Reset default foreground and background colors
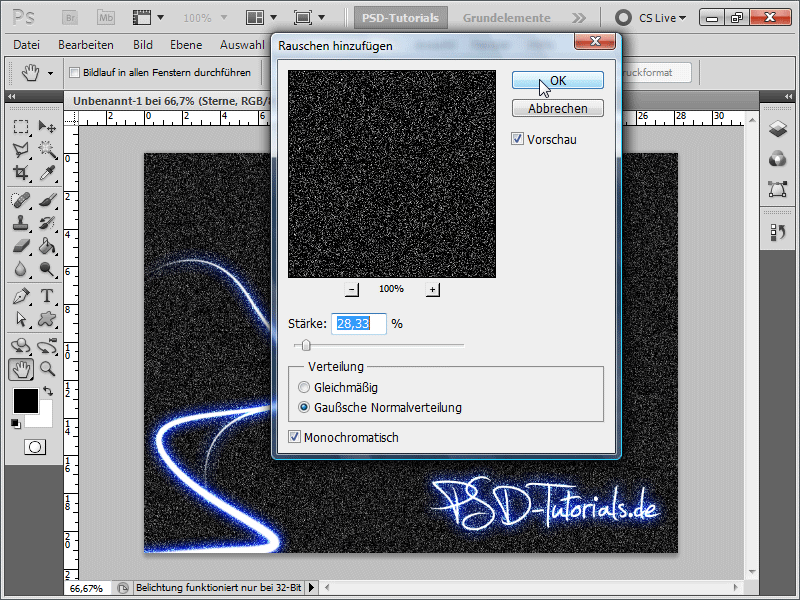 click(x=16, y=423)
